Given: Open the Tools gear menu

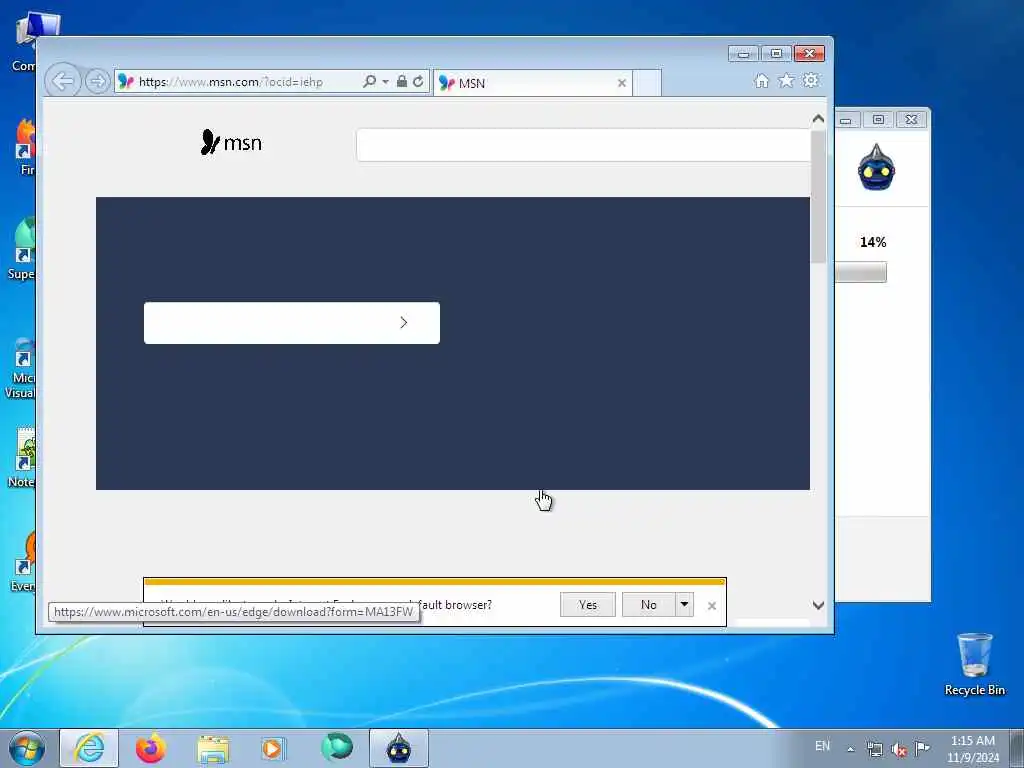Looking at the screenshot, I should coord(810,80).
